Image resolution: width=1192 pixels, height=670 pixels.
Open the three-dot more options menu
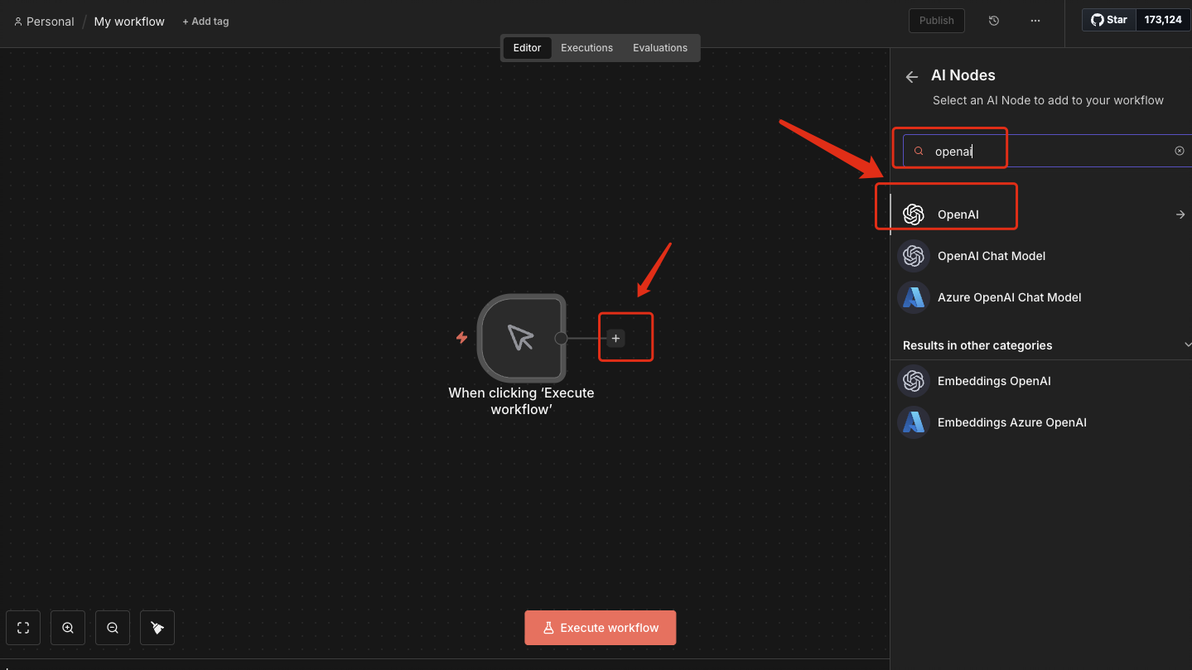click(1035, 21)
